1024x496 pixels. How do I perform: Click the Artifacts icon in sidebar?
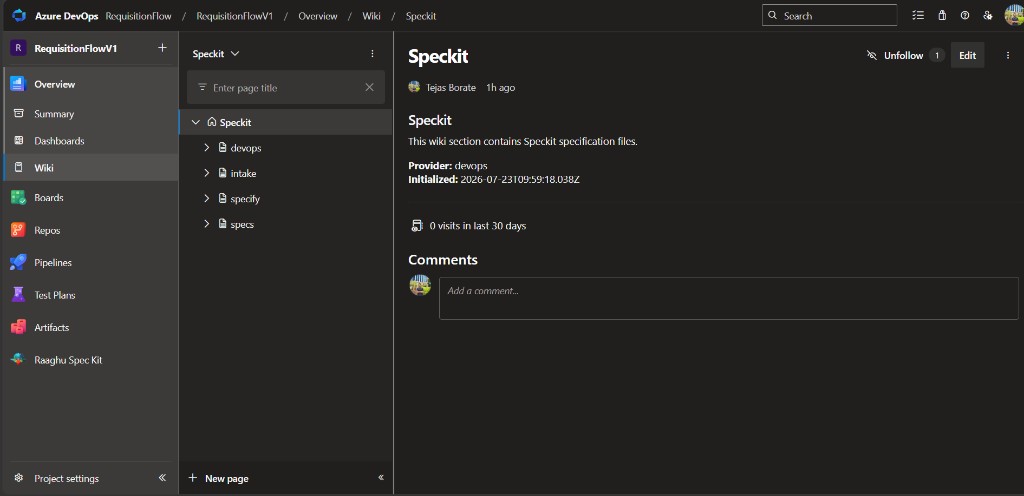[x=18, y=328]
